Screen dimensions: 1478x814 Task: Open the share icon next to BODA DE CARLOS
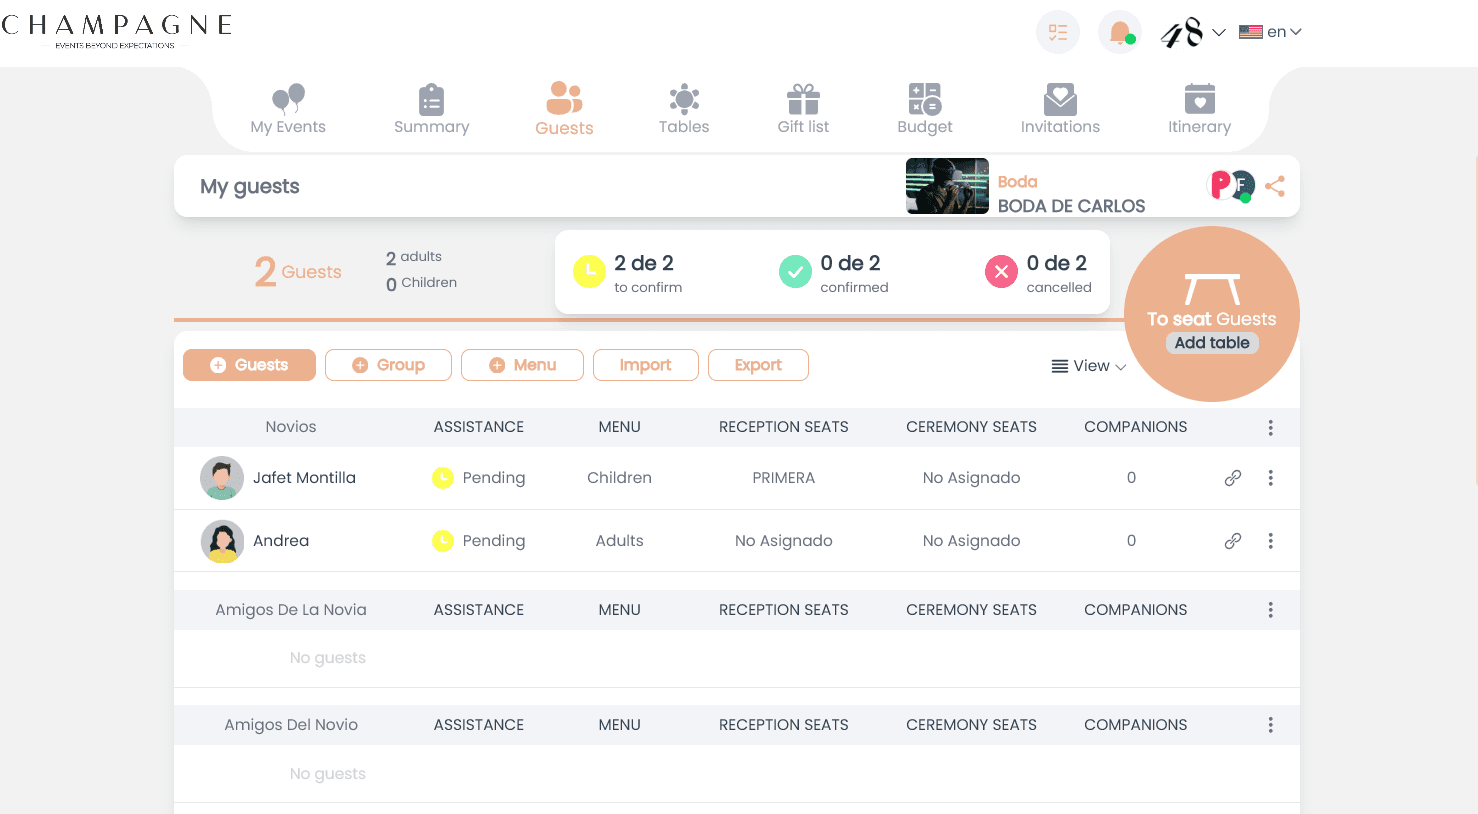tap(1275, 186)
